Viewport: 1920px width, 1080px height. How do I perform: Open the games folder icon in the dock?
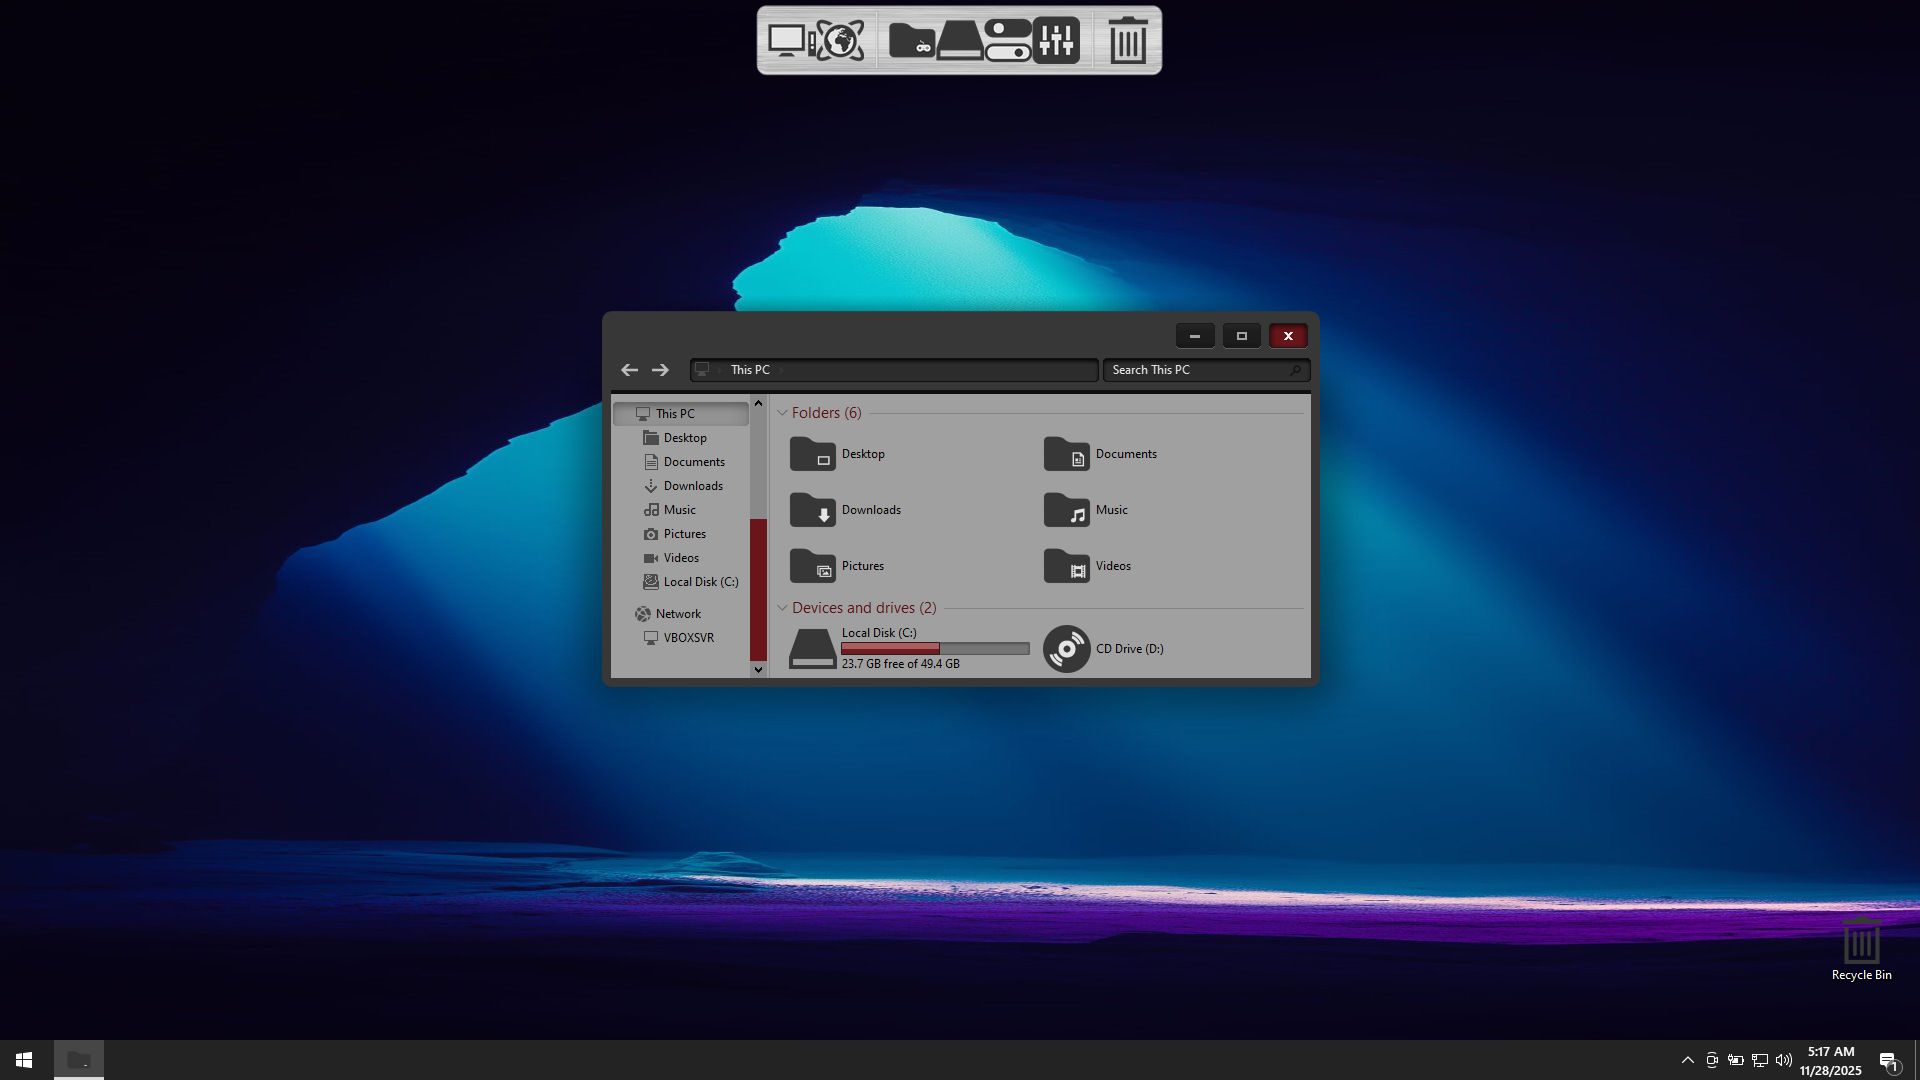coord(911,41)
